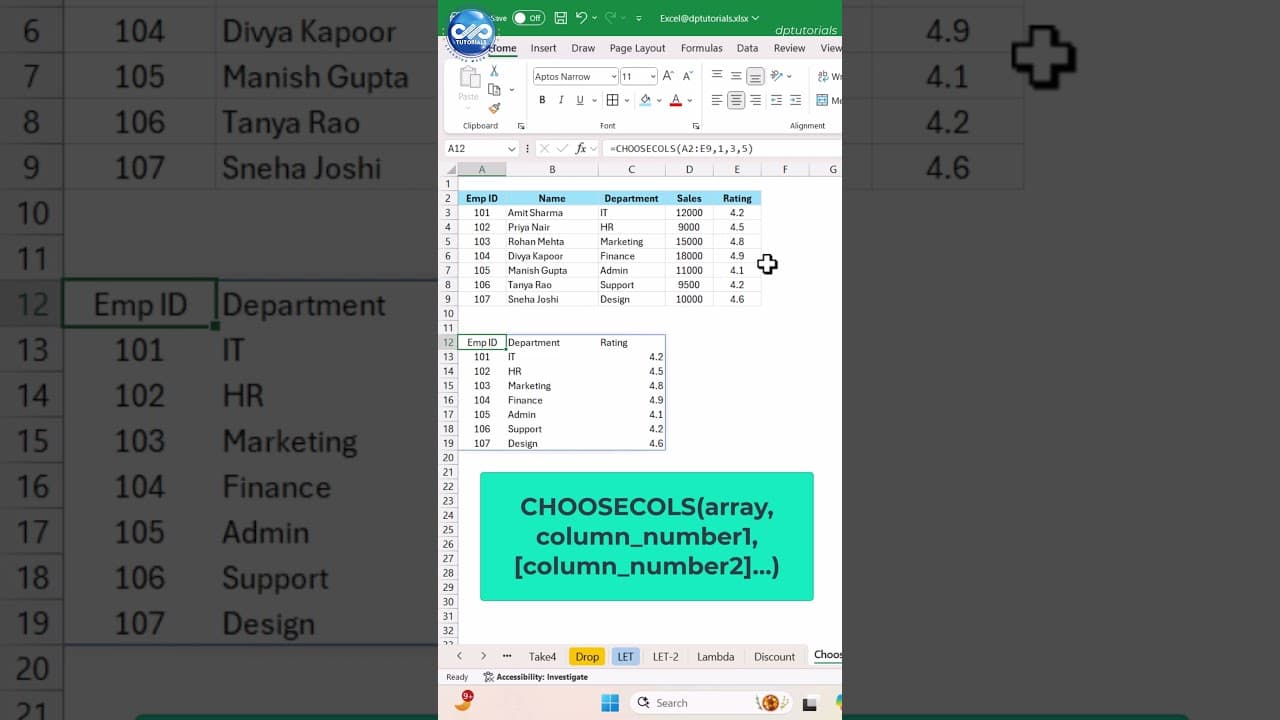Select the Fill Color bucket icon

[x=646, y=100]
